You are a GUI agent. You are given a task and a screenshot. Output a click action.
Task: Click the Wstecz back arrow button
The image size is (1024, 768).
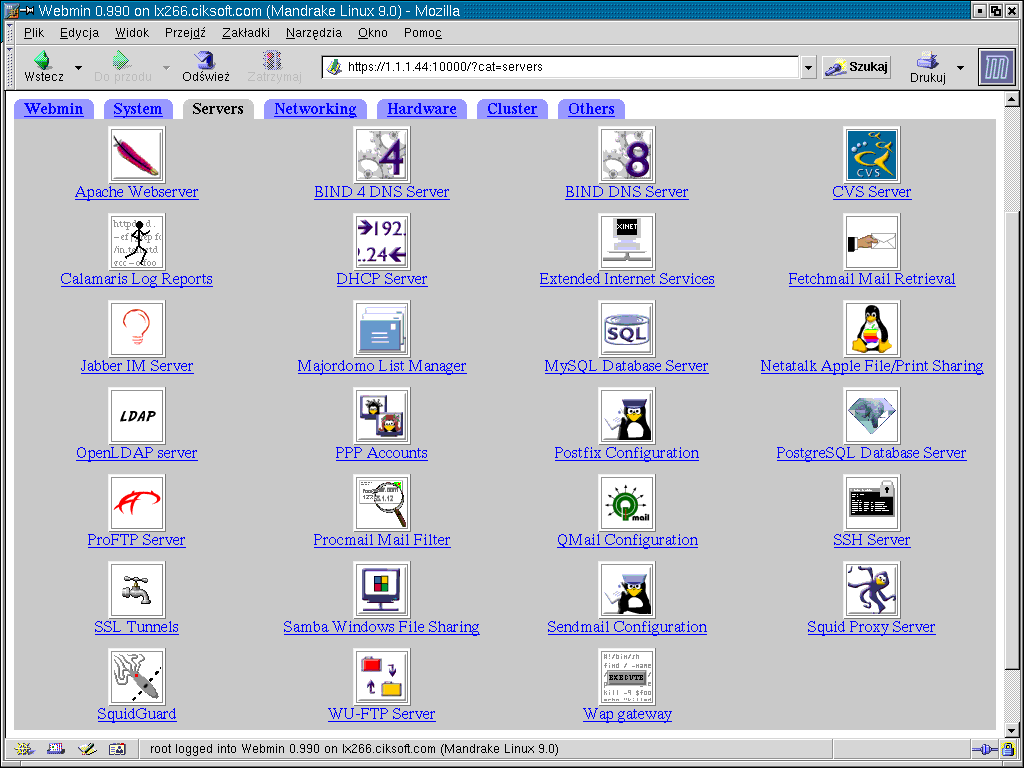tap(44, 67)
